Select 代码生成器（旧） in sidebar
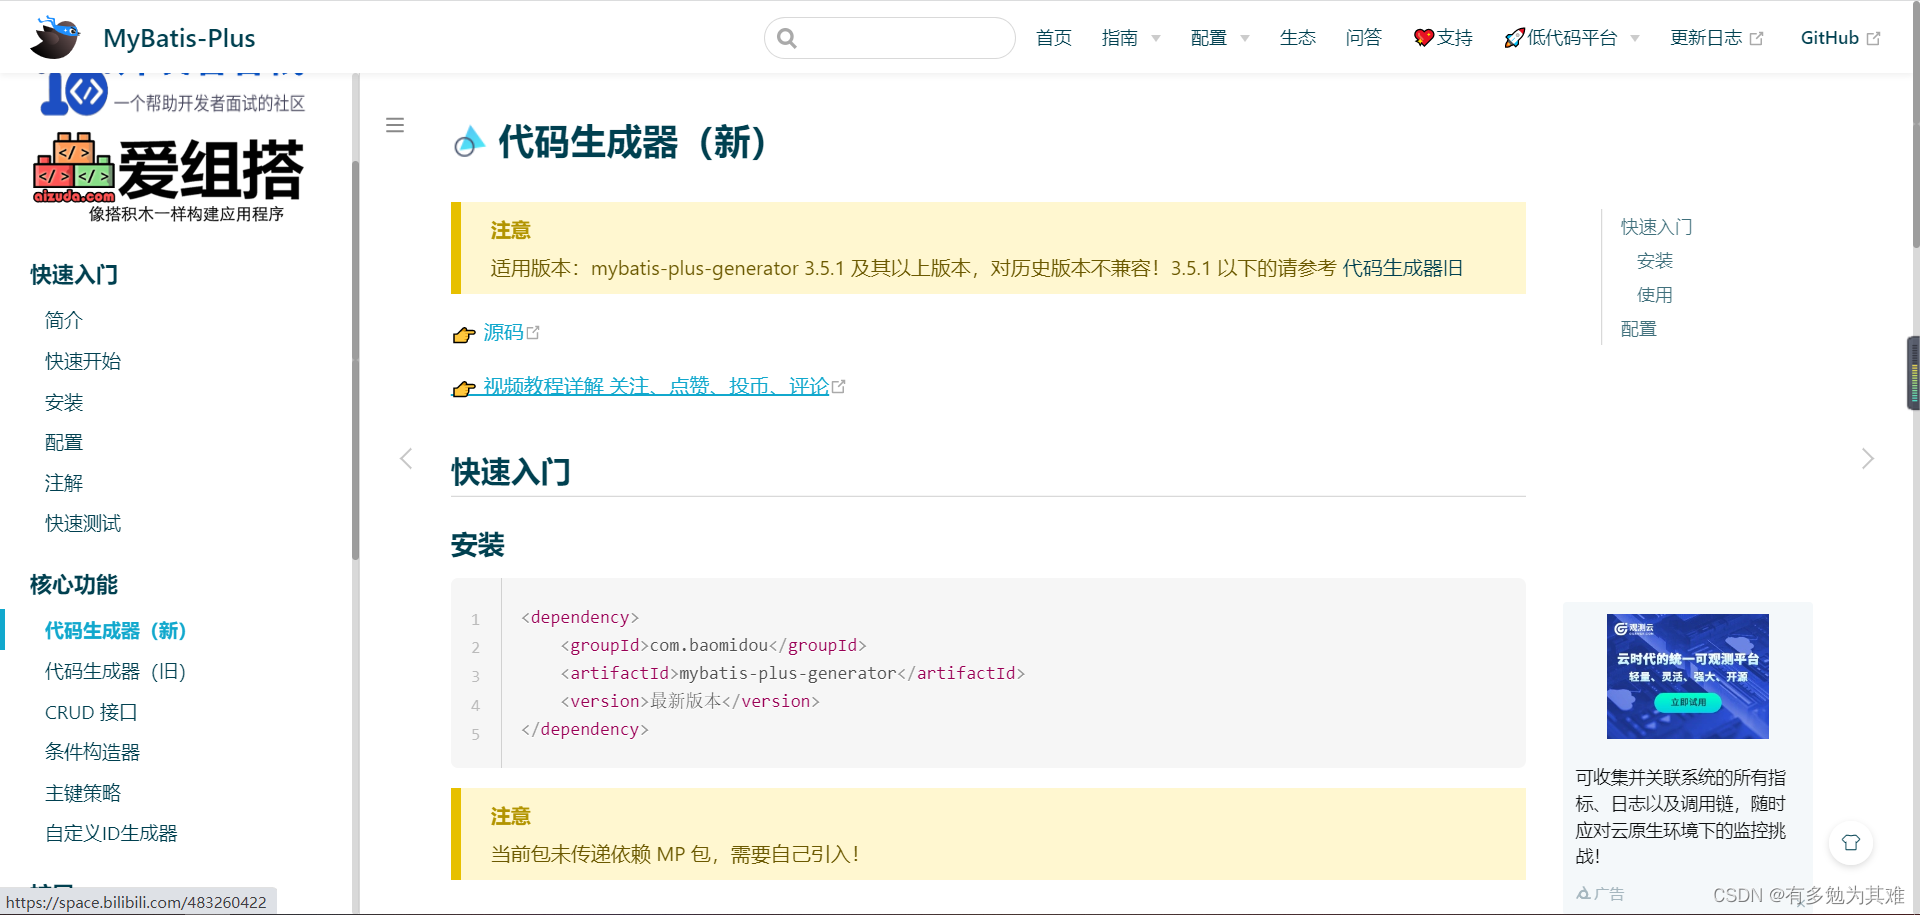Image resolution: width=1920 pixels, height=915 pixels. coord(116,671)
